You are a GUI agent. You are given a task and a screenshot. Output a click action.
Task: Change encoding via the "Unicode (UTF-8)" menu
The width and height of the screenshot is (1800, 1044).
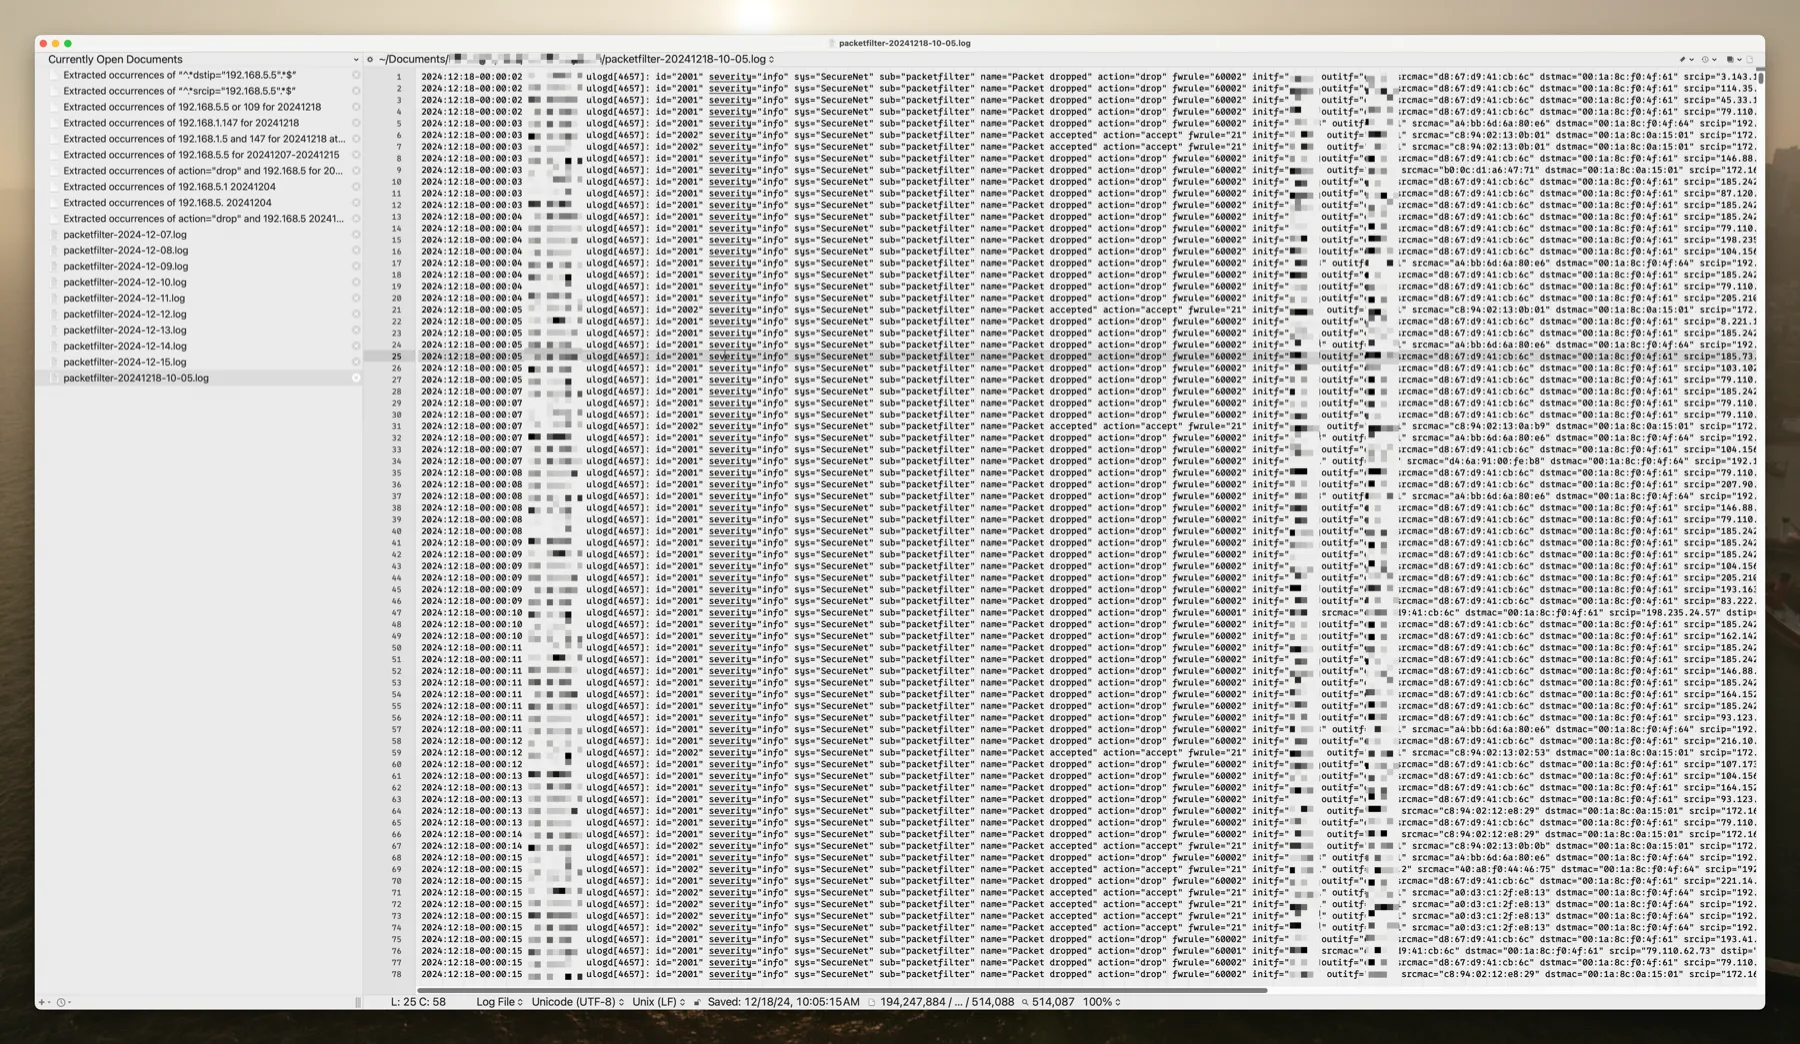pos(576,1001)
